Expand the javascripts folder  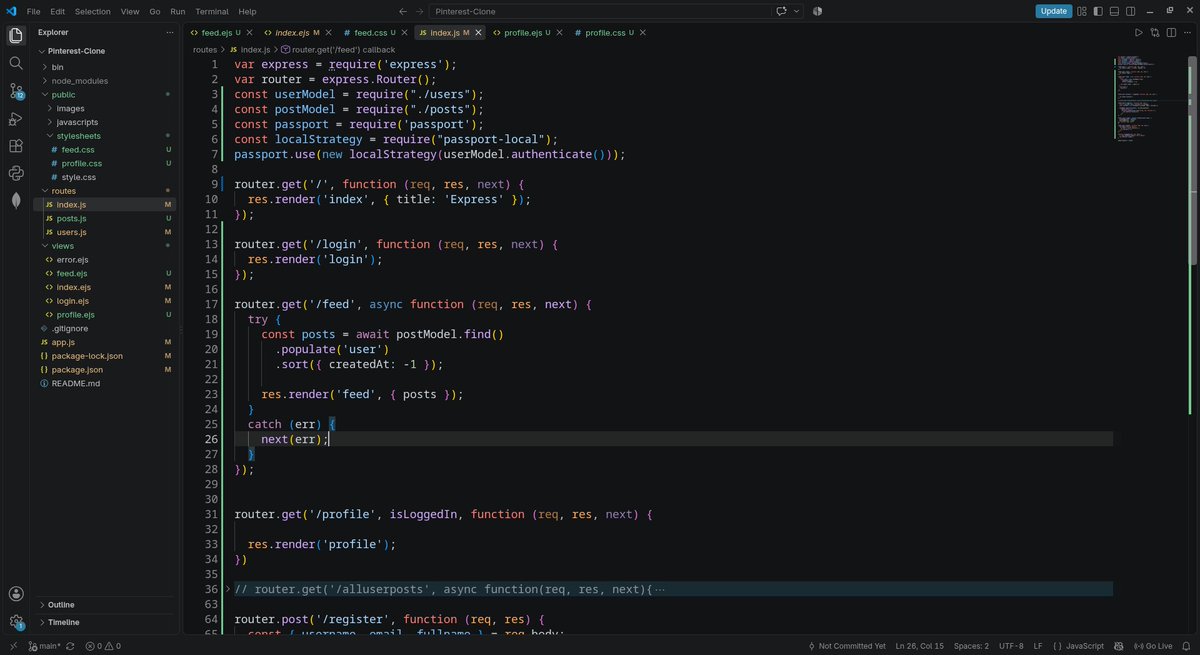point(77,122)
